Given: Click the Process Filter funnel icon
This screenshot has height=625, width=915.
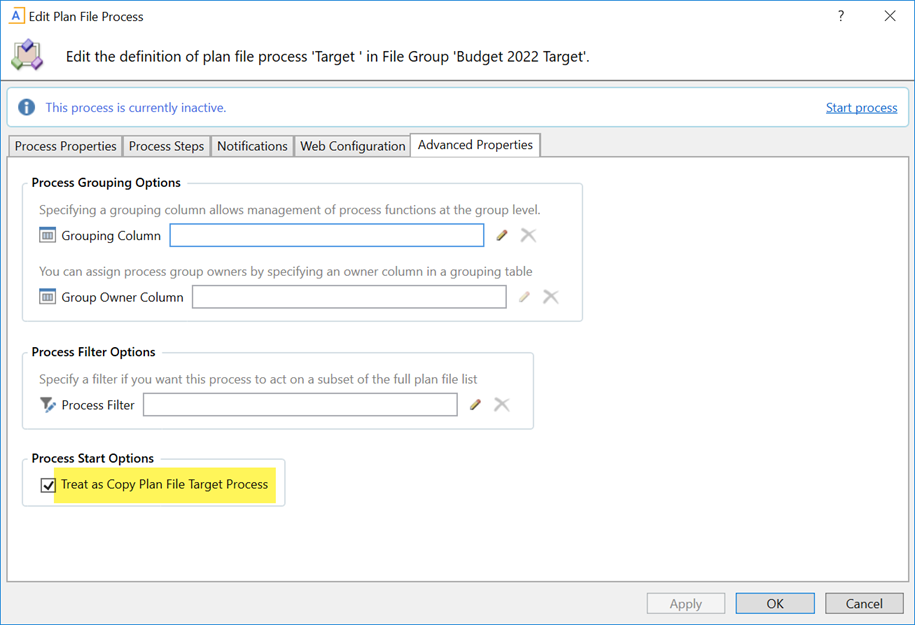Looking at the screenshot, I should click(48, 405).
